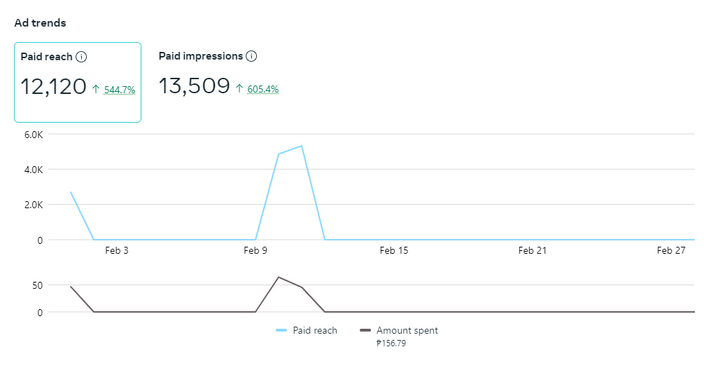The width and height of the screenshot is (714, 368).
Task: Click the Paid reach info icon
Action: coord(81,57)
